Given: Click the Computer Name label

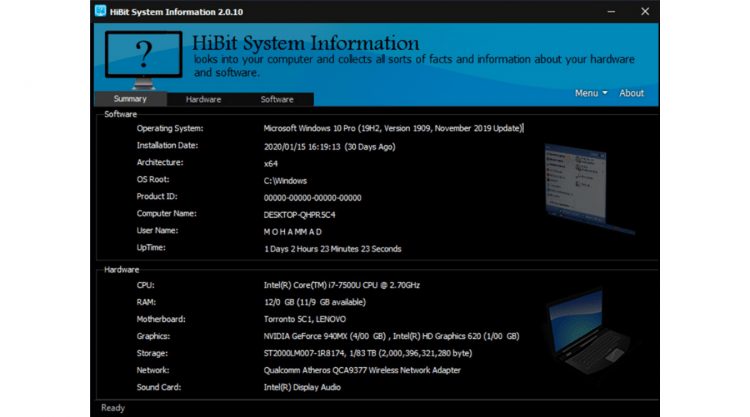Looking at the screenshot, I should click(166, 213).
